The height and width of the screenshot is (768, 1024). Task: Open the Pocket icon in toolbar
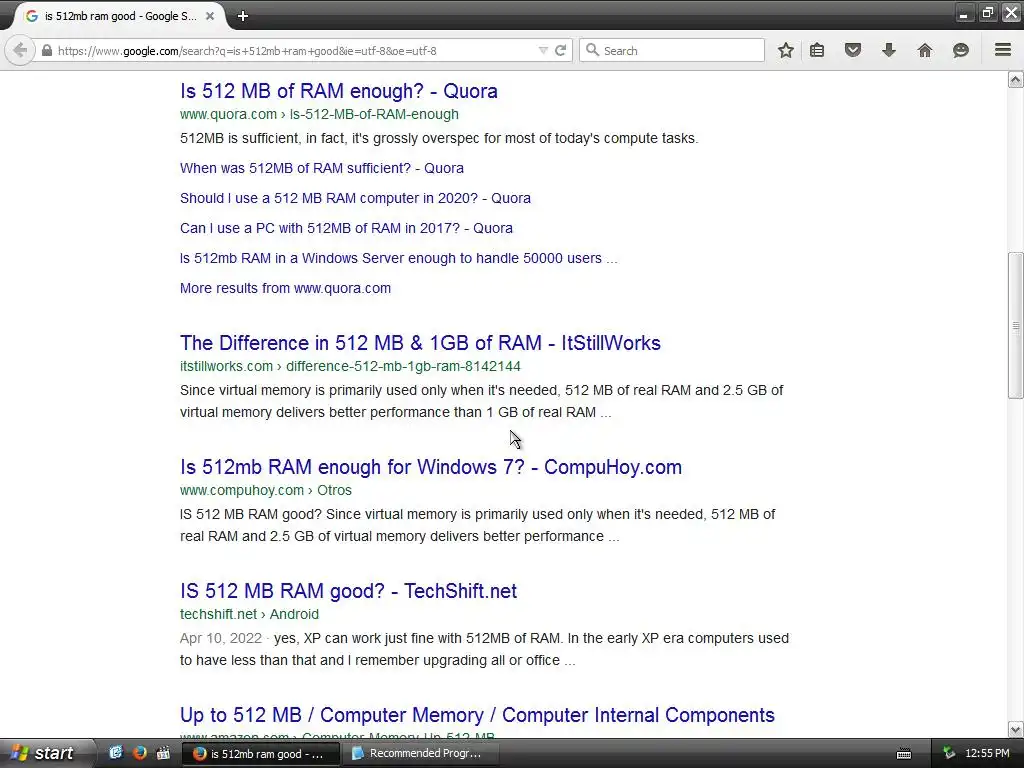tap(853, 50)
